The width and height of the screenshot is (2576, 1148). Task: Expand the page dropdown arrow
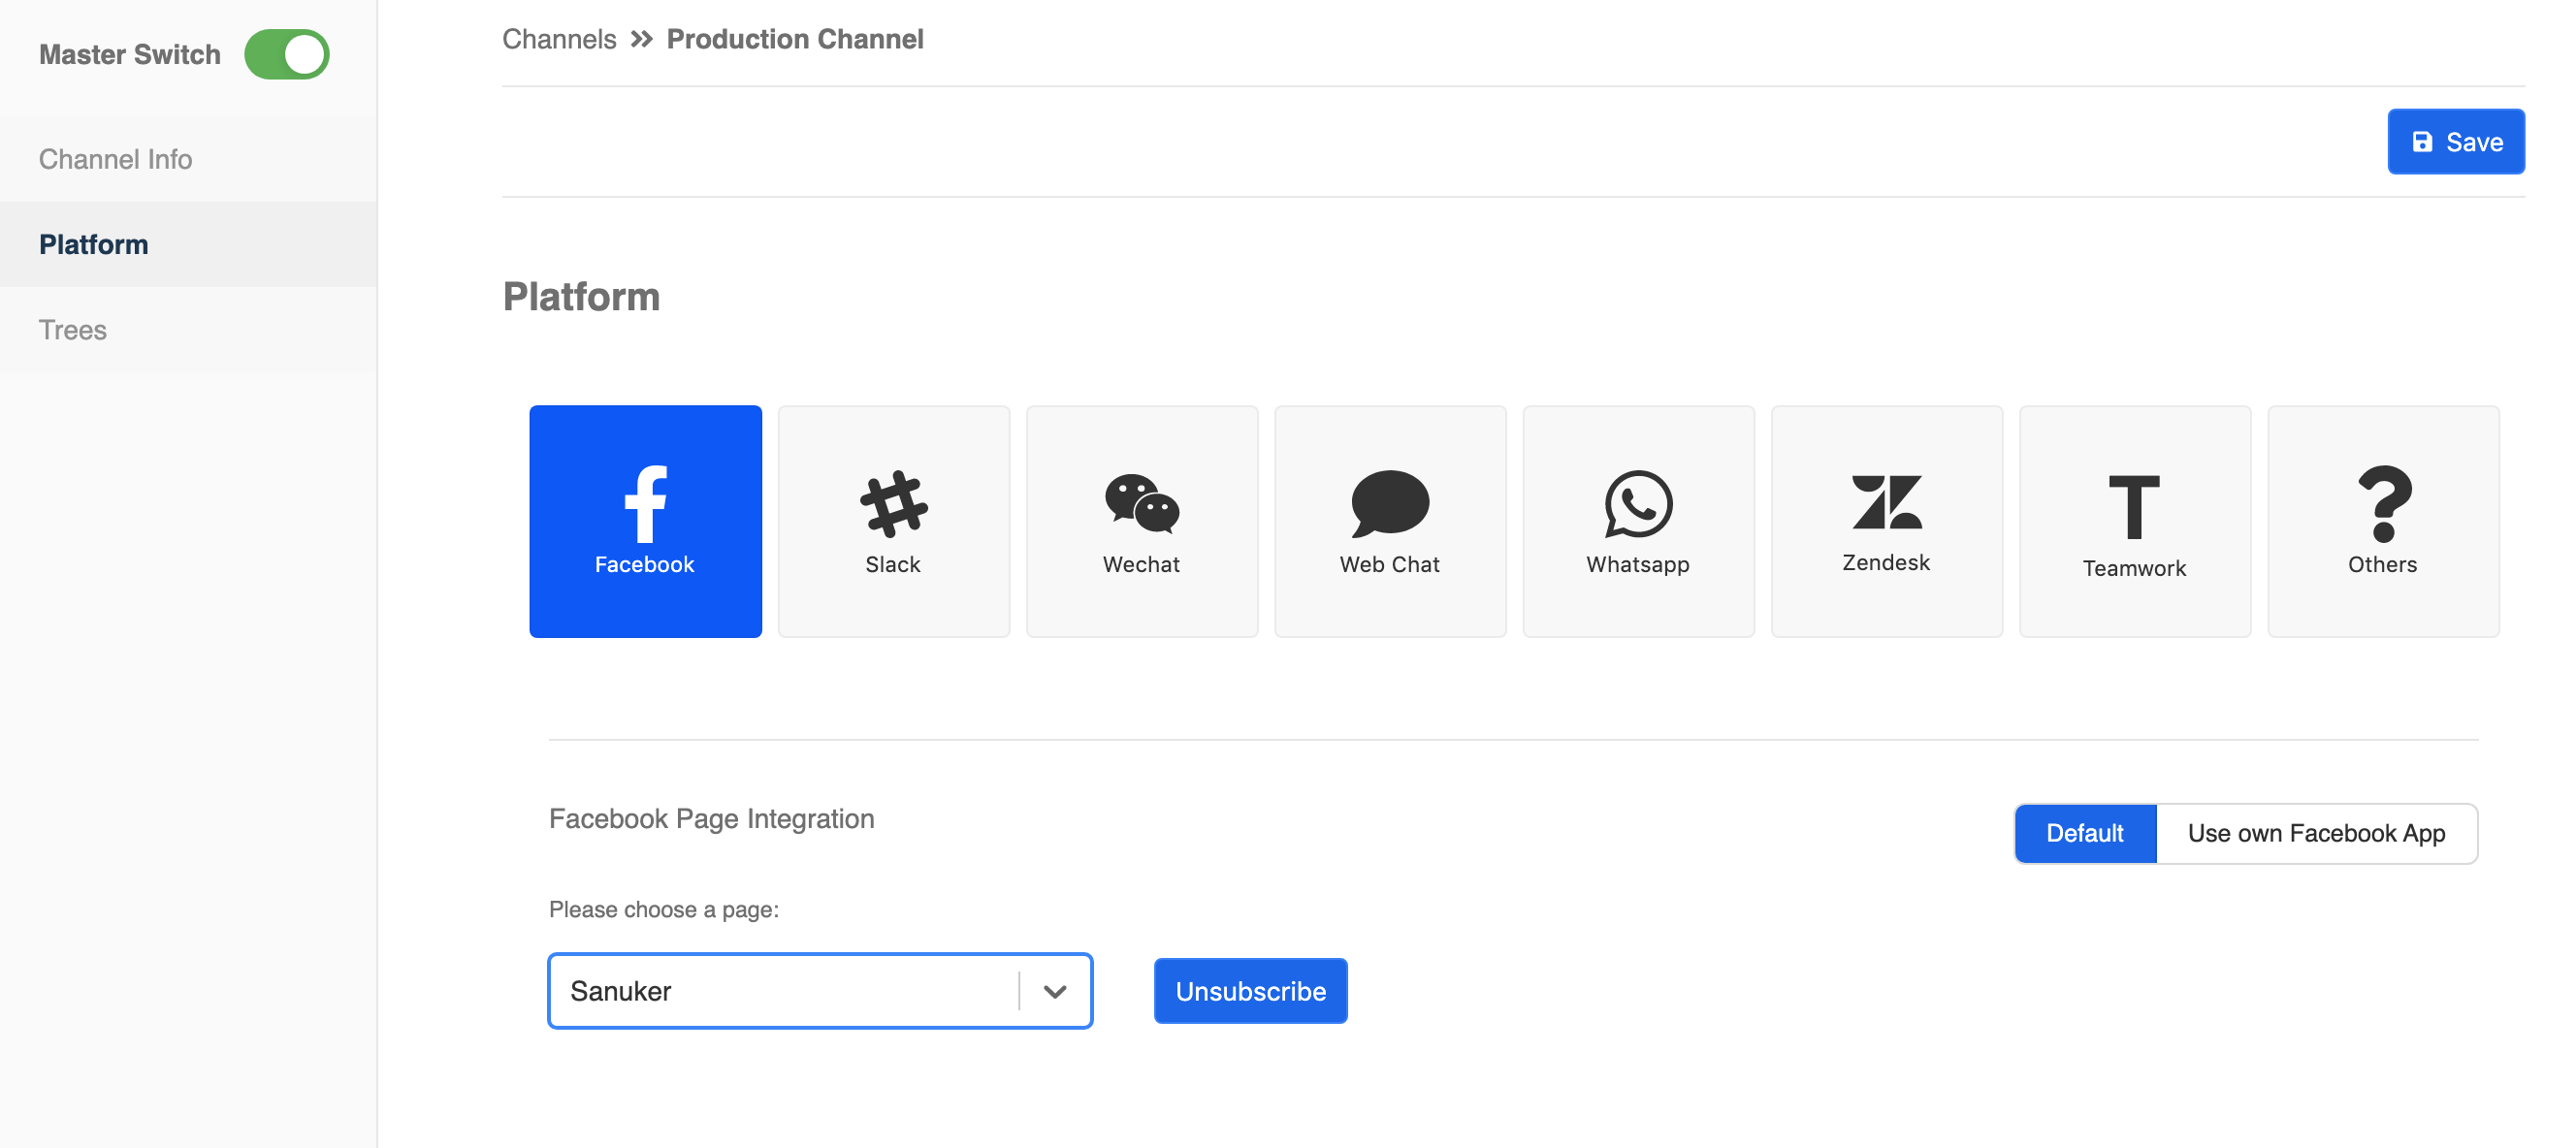[x=1055, y=991]
